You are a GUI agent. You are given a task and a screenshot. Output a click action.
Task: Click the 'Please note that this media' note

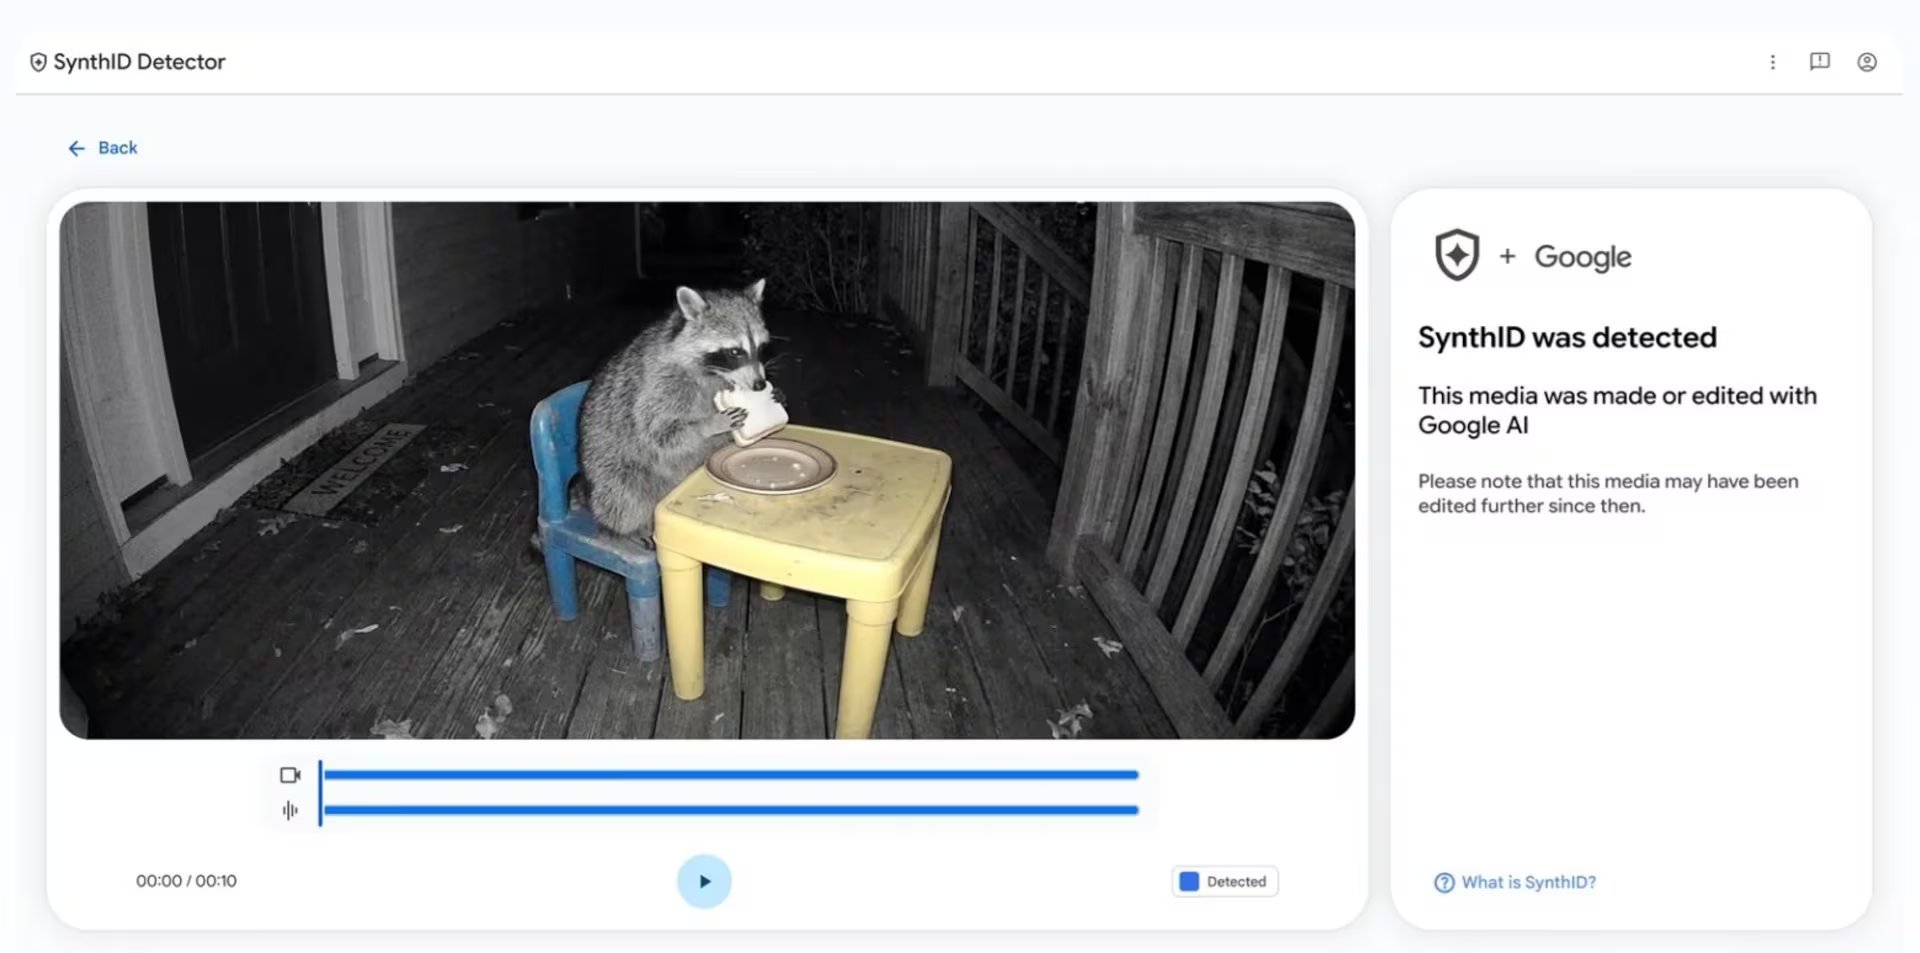[x=1608, y=493]
